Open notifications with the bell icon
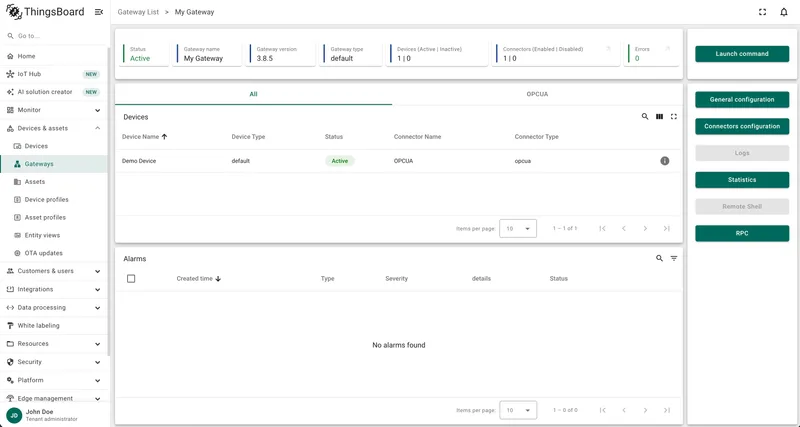This screenshot has height=427, width=800. 784,12
